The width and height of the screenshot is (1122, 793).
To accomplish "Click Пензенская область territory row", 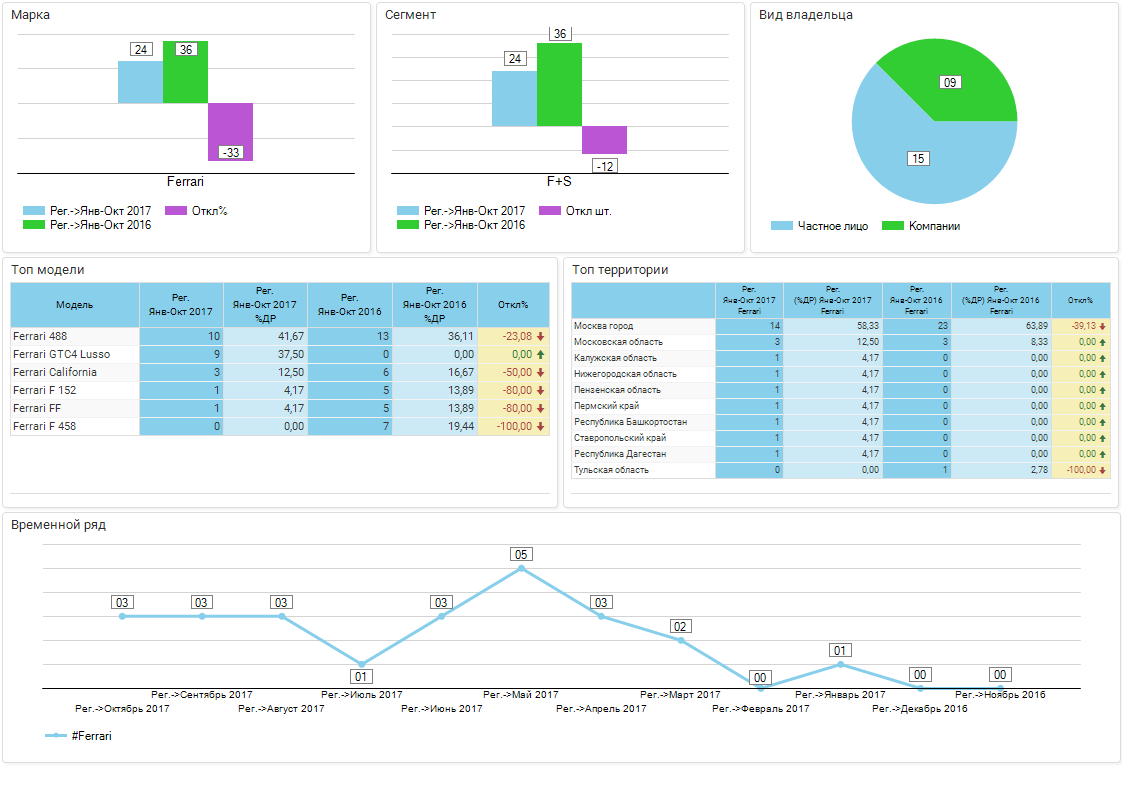I will point(841,390).
